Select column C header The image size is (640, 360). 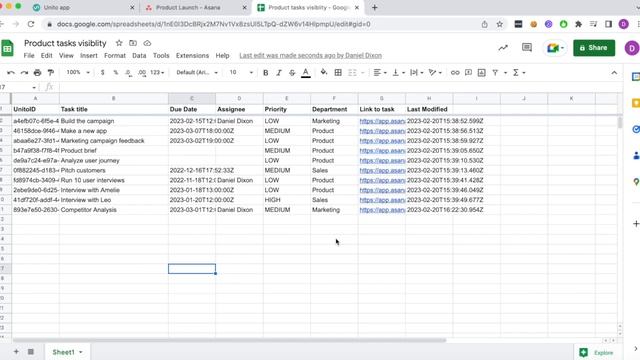[192, 98]
